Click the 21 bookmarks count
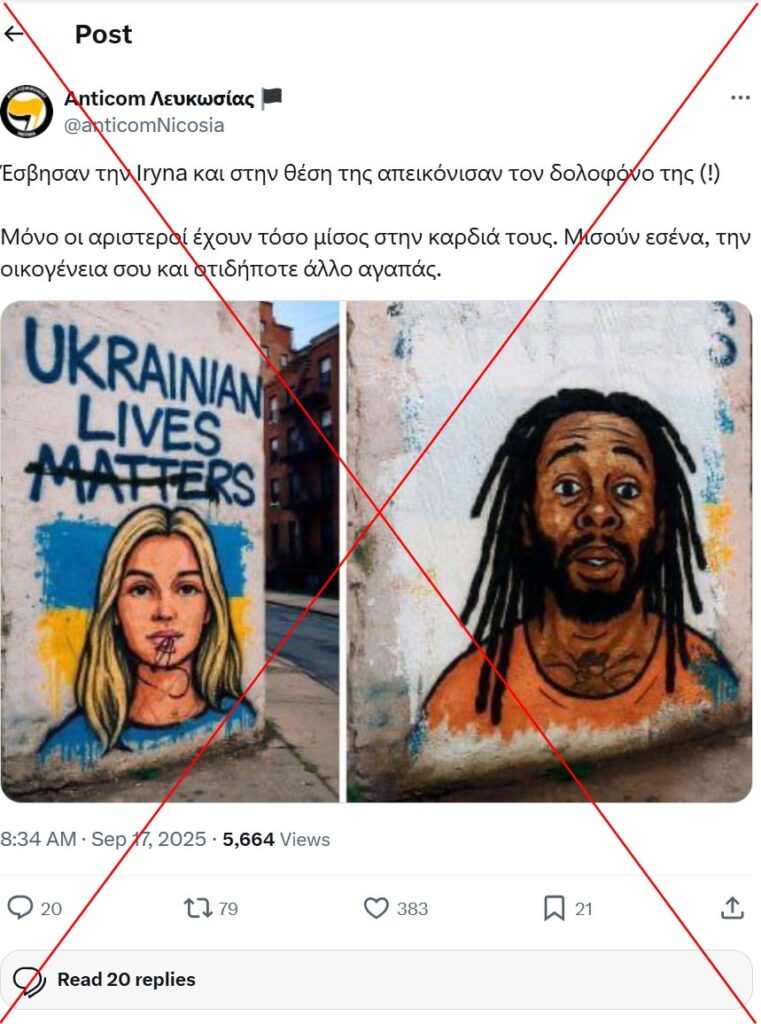Screen dimensions: 761x1024 coord(583,908)
